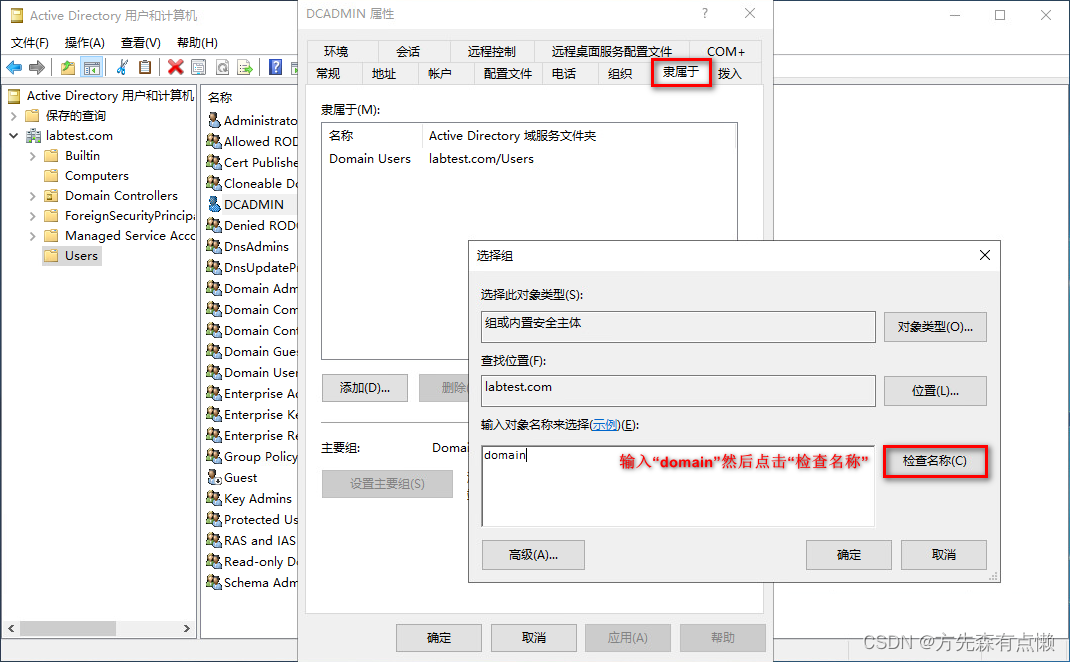Select the Schema Admins group icon
Image resolution: width=1070 pixels, height=662 pixels.
214,582
